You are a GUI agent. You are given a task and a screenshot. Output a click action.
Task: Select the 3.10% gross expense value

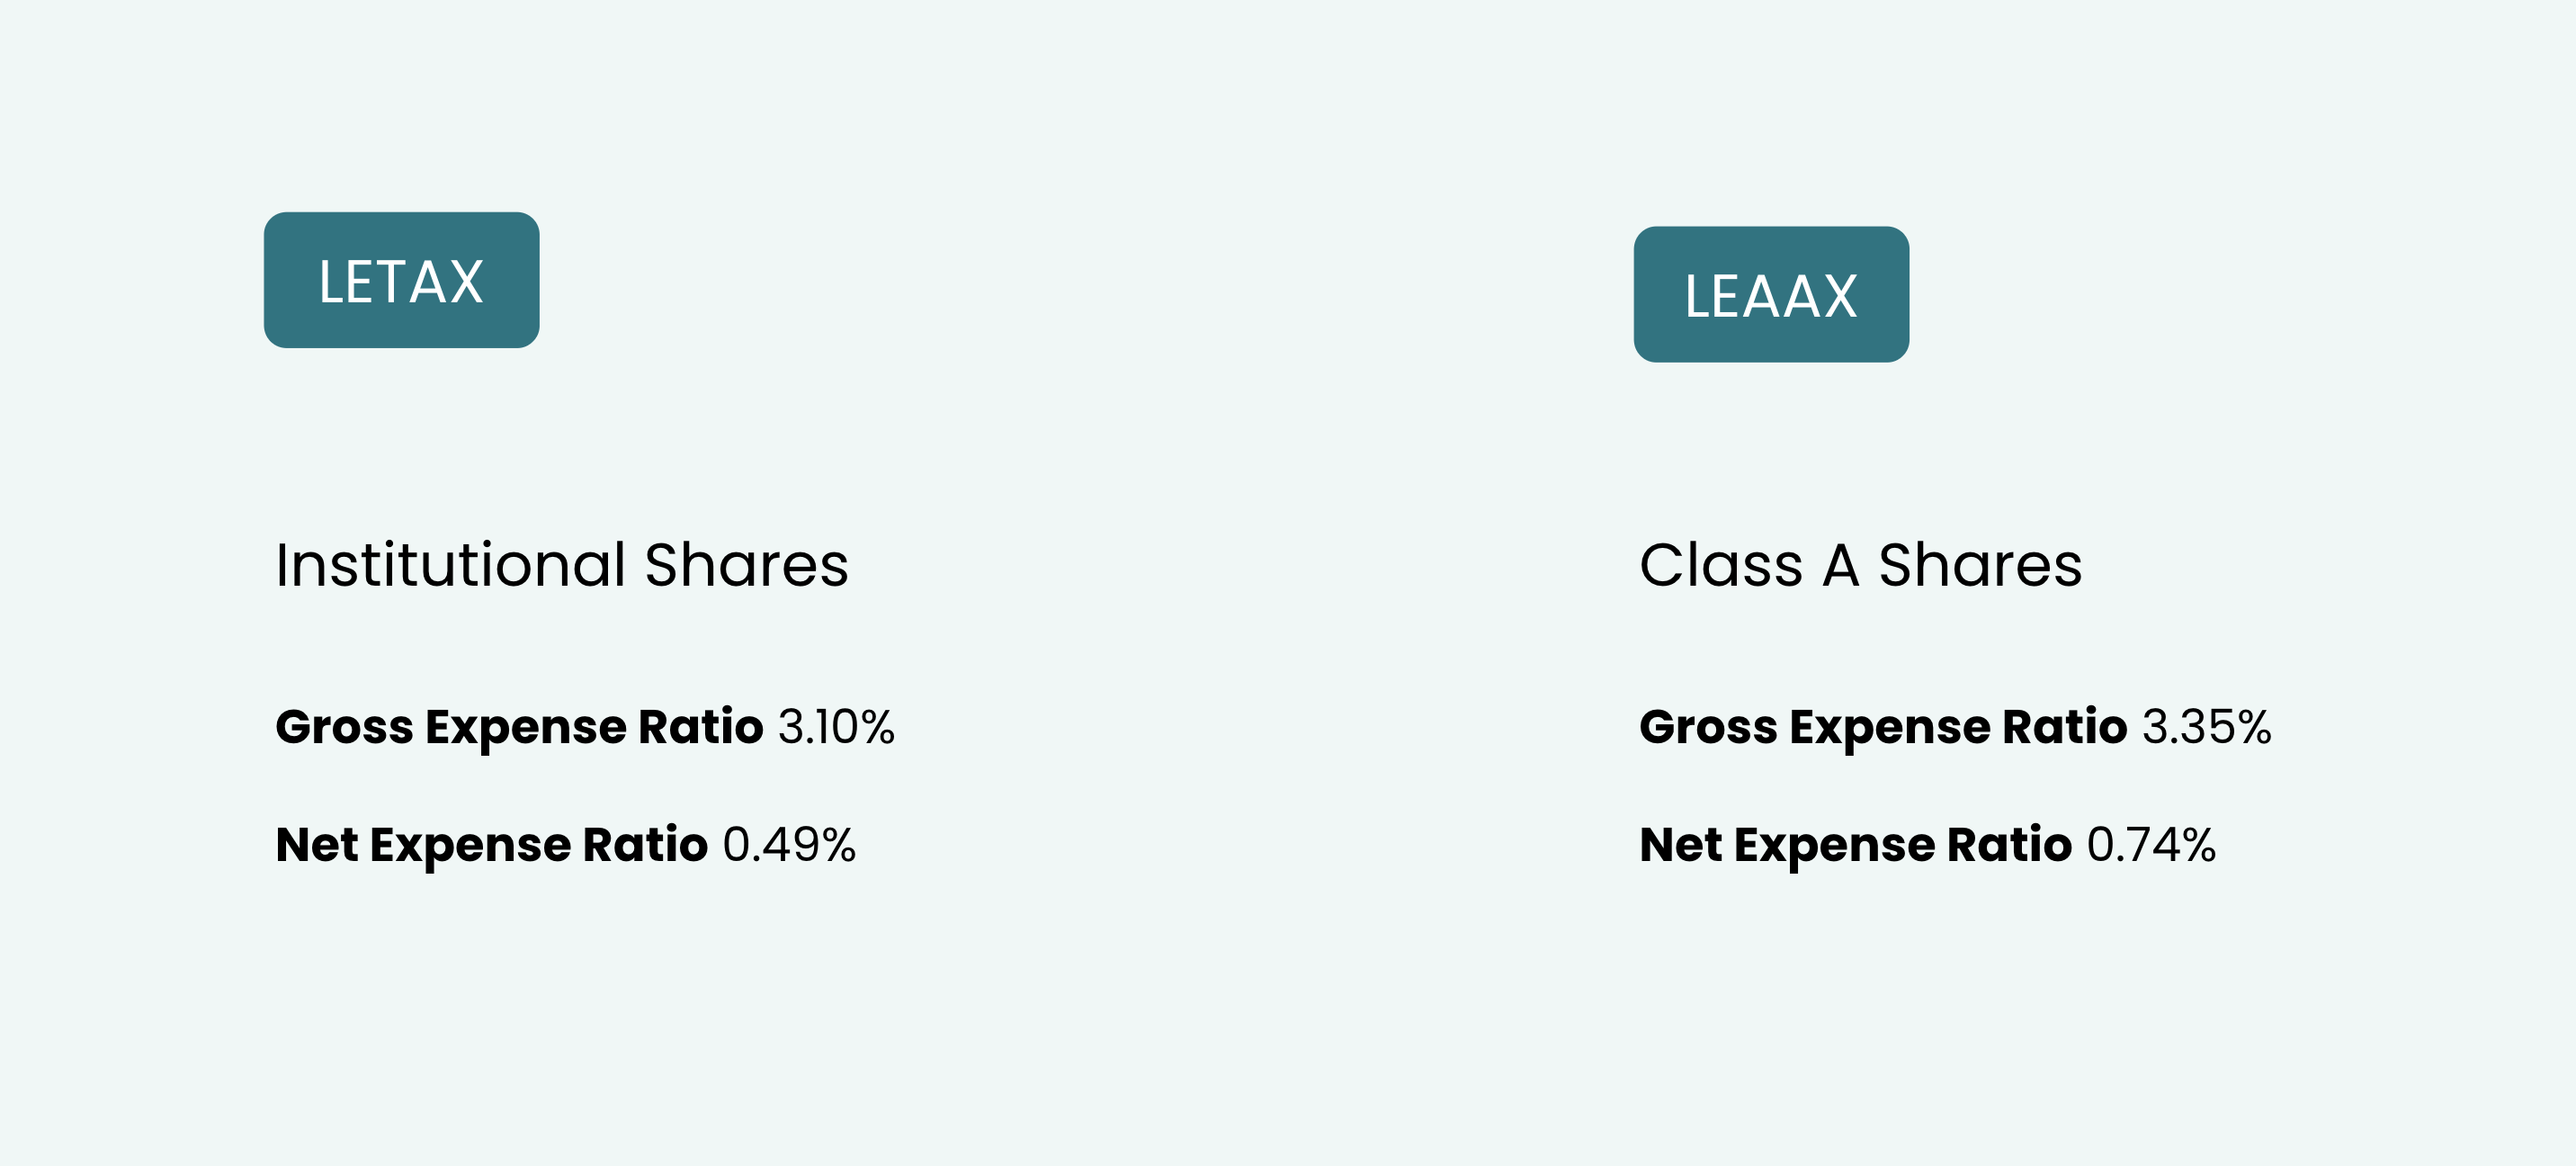click(836, 727)
